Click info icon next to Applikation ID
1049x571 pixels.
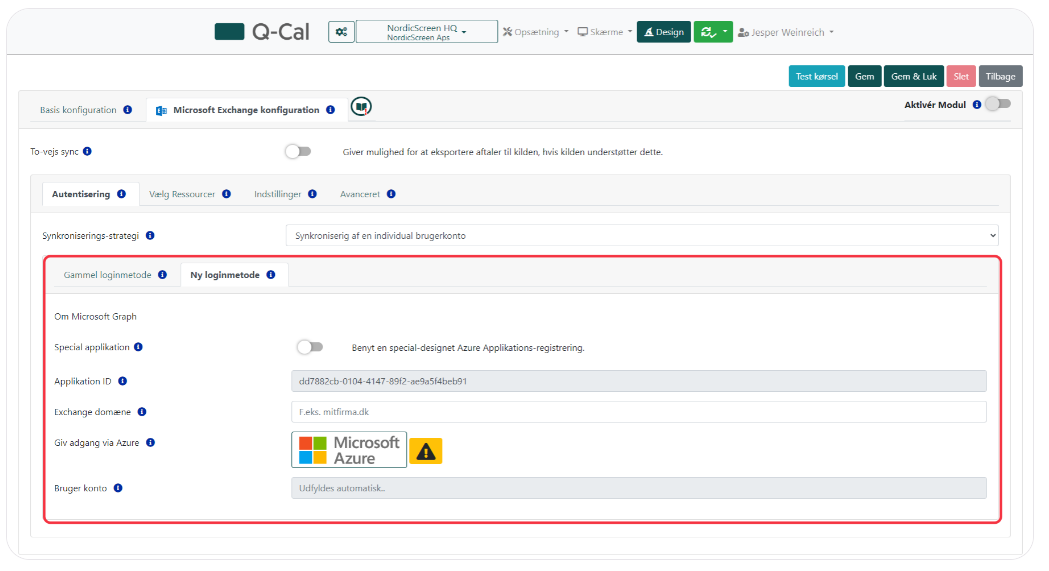[x=122, y=381]
